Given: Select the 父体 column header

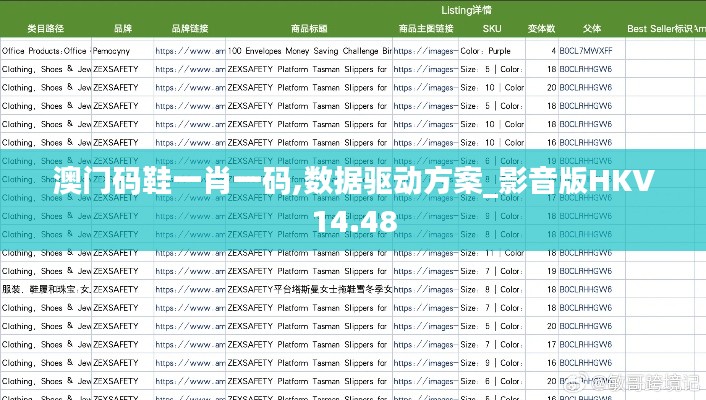Looking at the screenshot, I should coord(592,29).
